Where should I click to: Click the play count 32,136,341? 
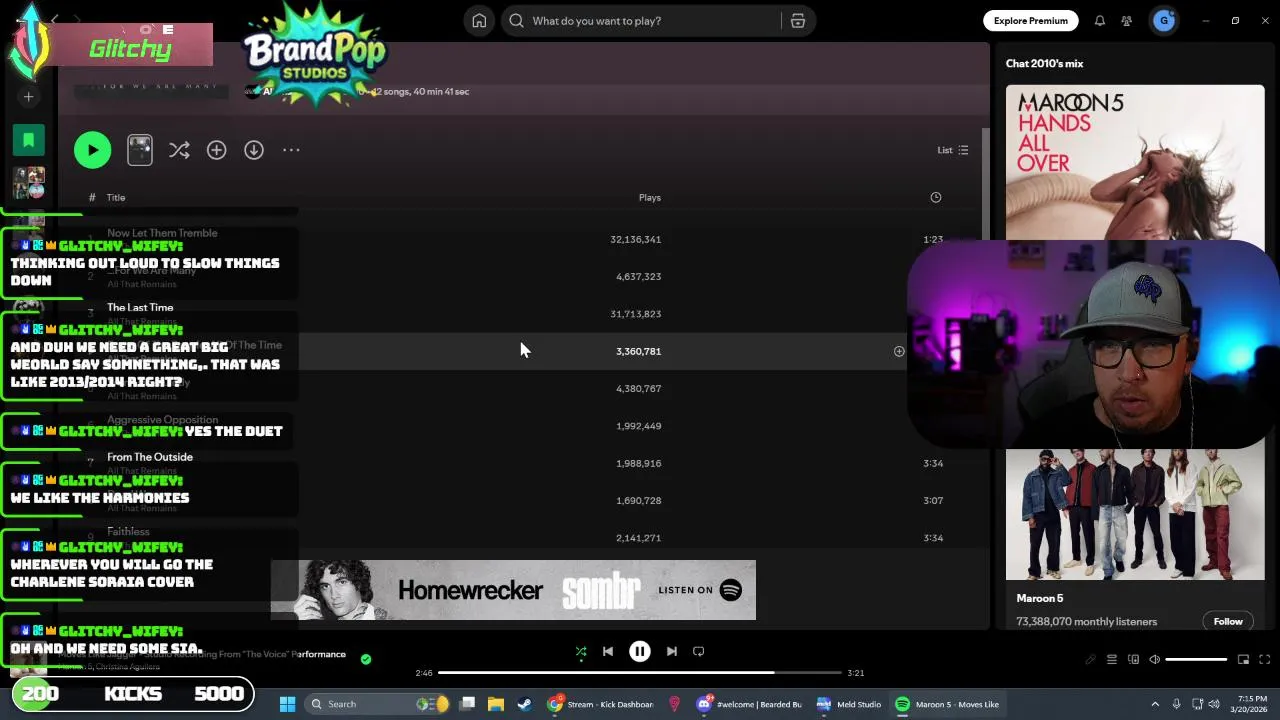tap(636, 240)
